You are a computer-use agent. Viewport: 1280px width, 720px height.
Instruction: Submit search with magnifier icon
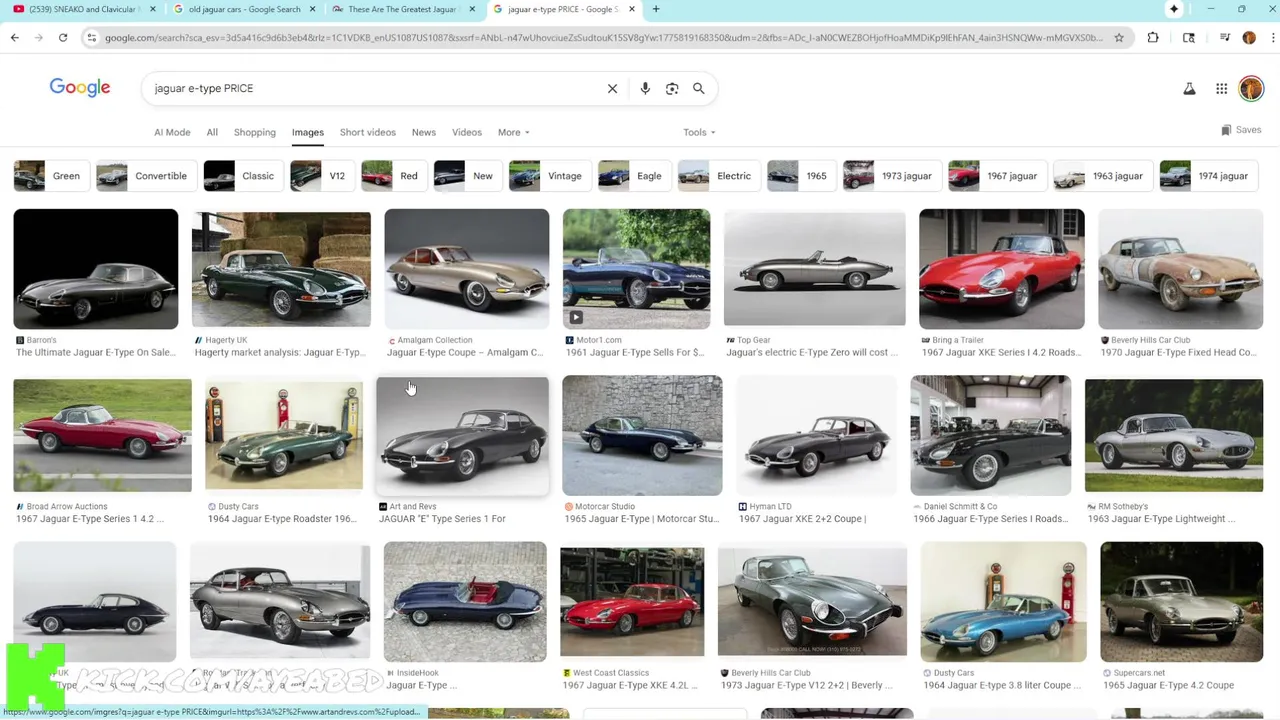click(699, 88)
